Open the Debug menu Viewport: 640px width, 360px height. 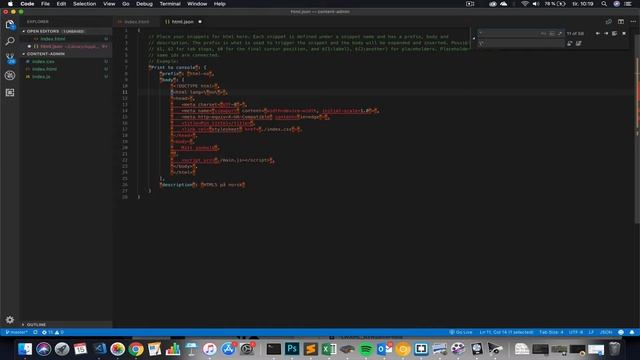[144, 4]
